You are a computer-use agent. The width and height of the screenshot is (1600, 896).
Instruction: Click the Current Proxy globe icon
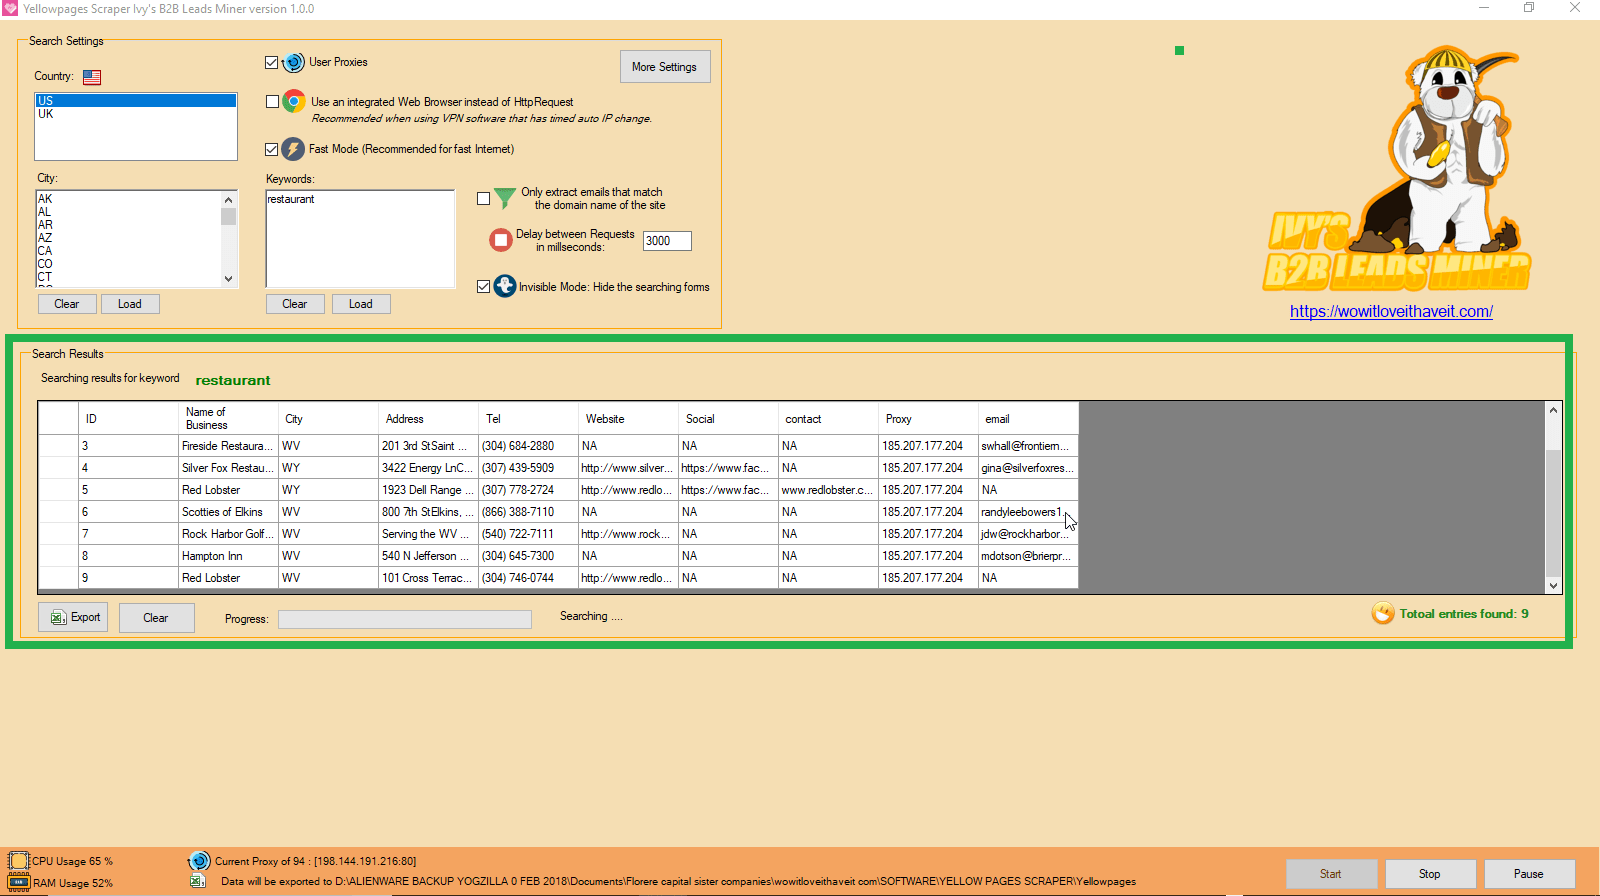click(199, 861)
